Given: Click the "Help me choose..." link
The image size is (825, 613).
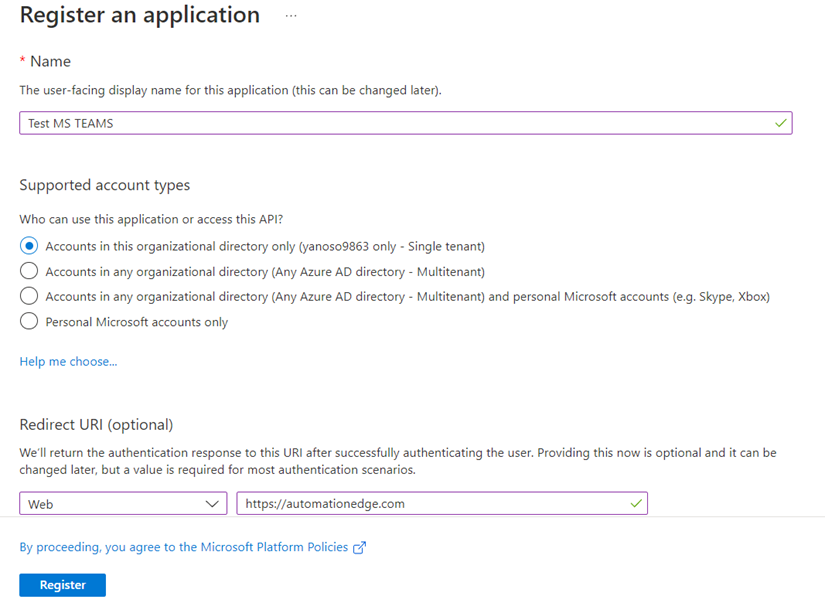Looking at the screenshot, I should coord(68,361).
